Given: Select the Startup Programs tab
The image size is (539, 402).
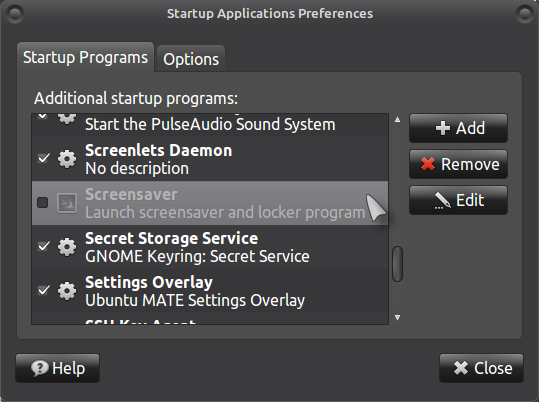Looking at the screenshot, I should point(85,57).
